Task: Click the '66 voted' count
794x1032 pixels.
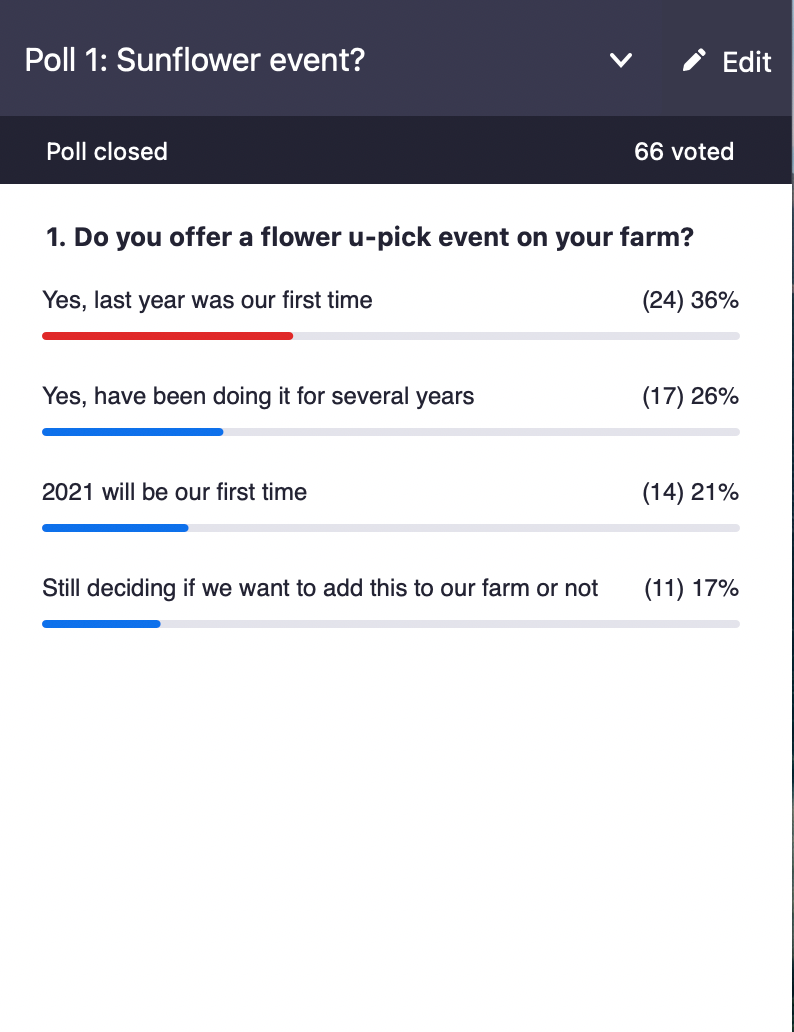Action: coord(684,151)
